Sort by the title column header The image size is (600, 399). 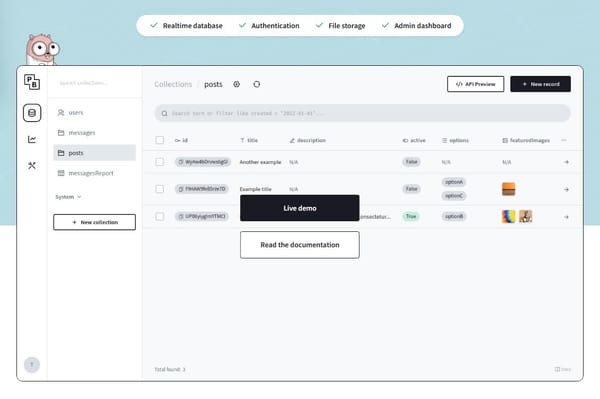click(249, 140)
